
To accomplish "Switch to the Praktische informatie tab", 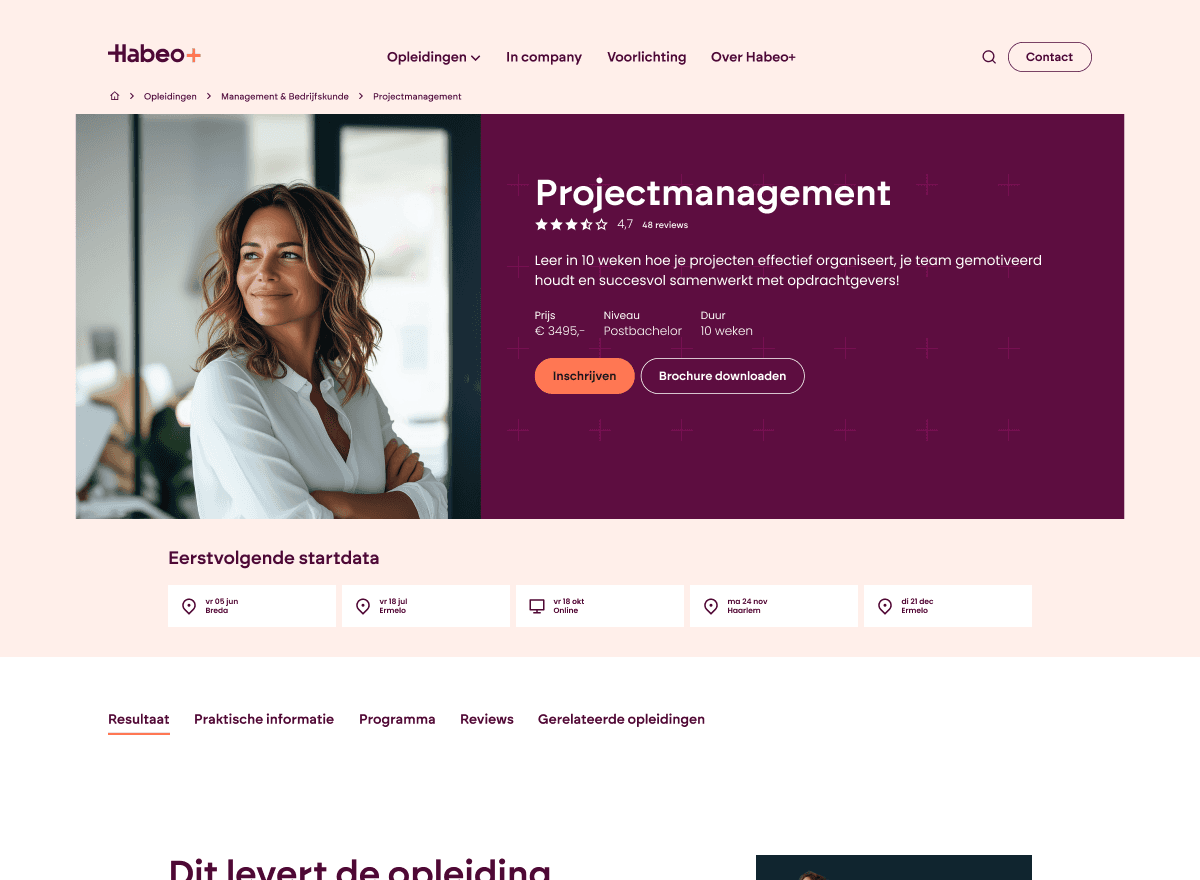I will (264, 719).
